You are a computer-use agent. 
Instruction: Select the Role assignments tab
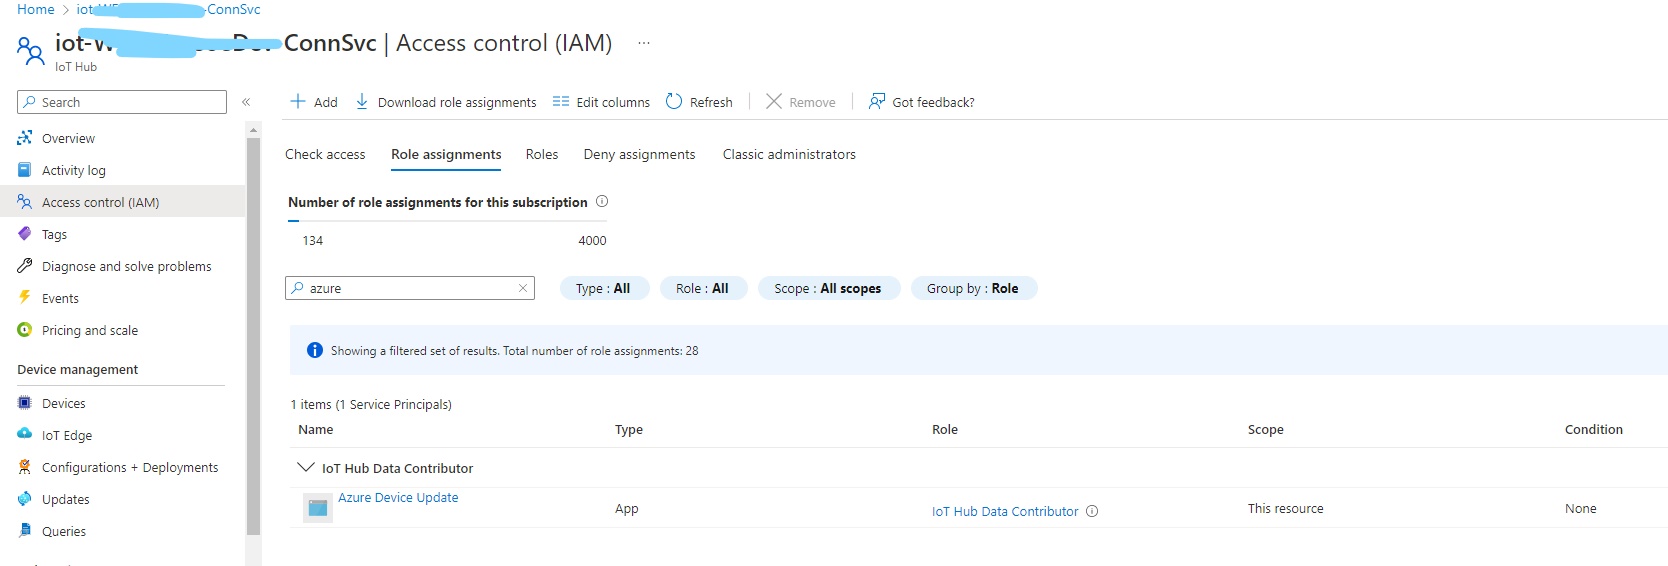point(446,154)
